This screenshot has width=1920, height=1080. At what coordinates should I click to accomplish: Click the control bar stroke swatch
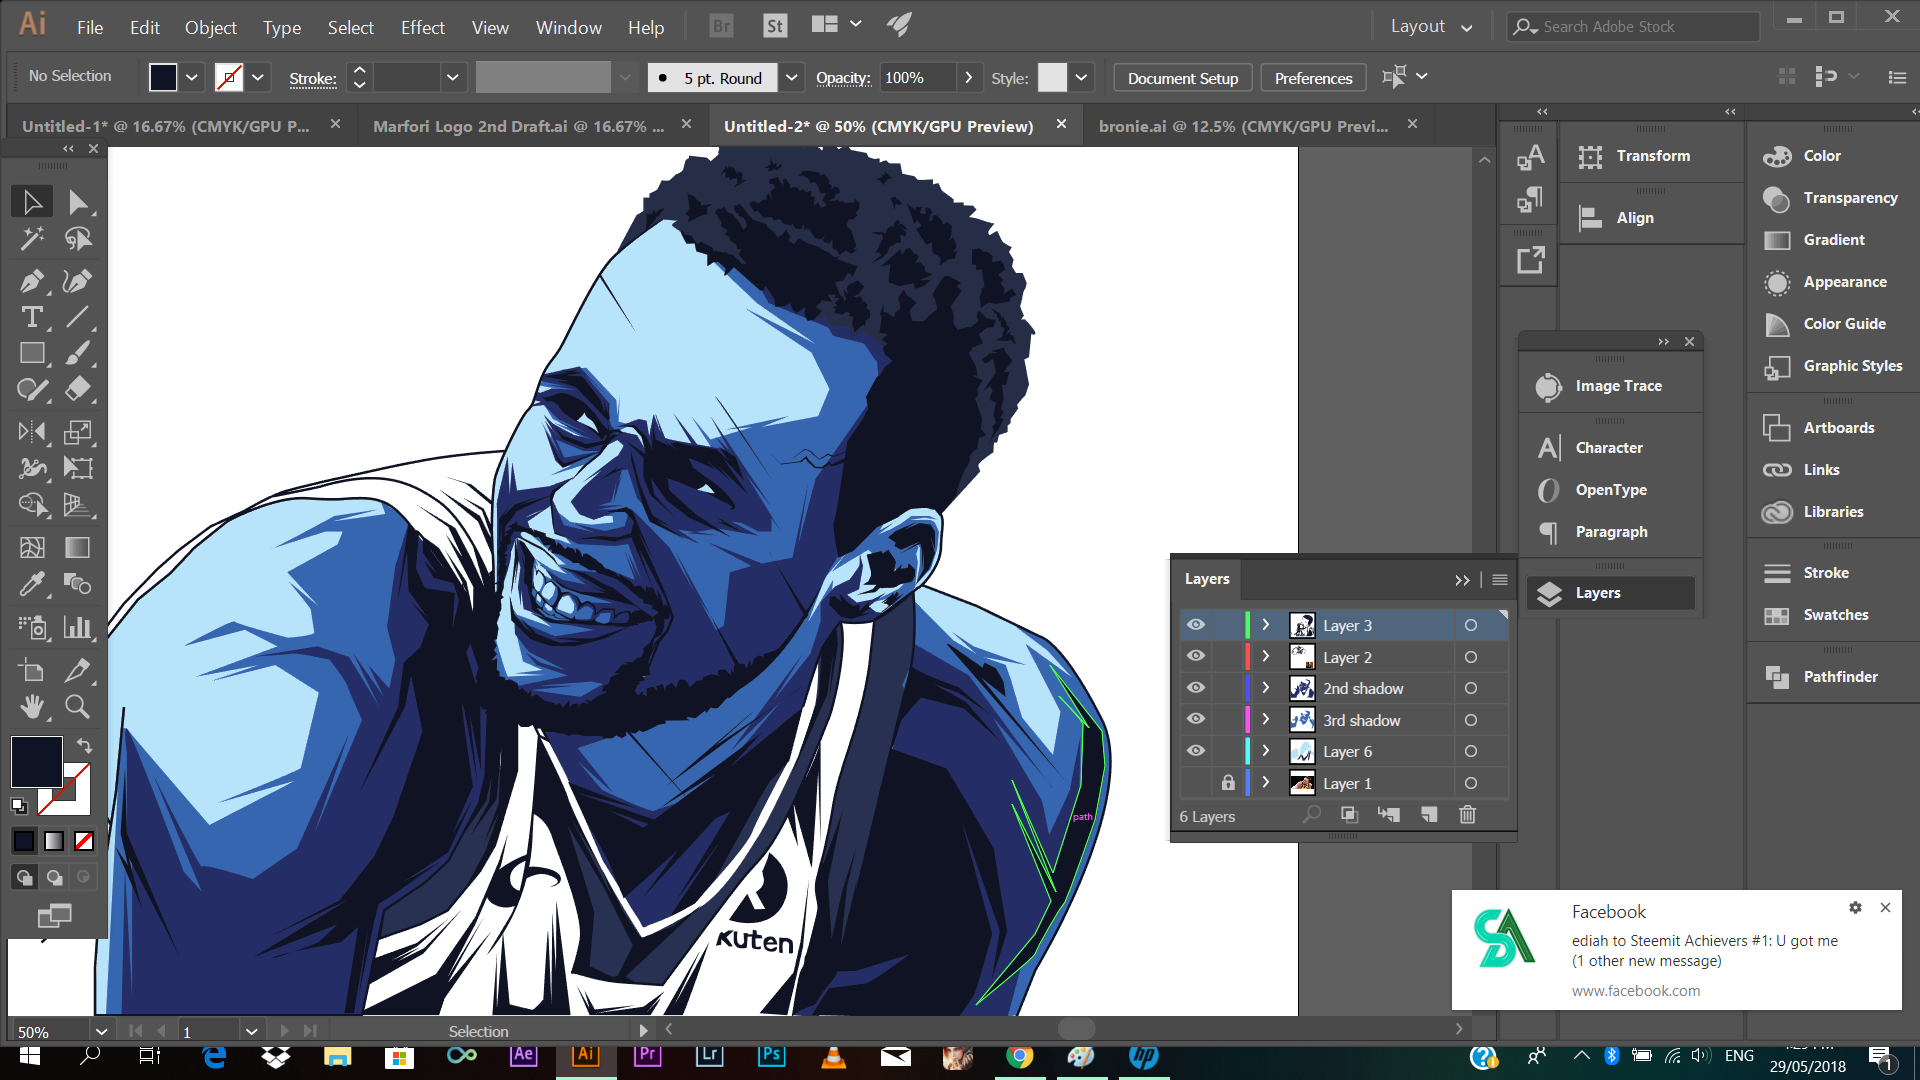pos(229,77)
